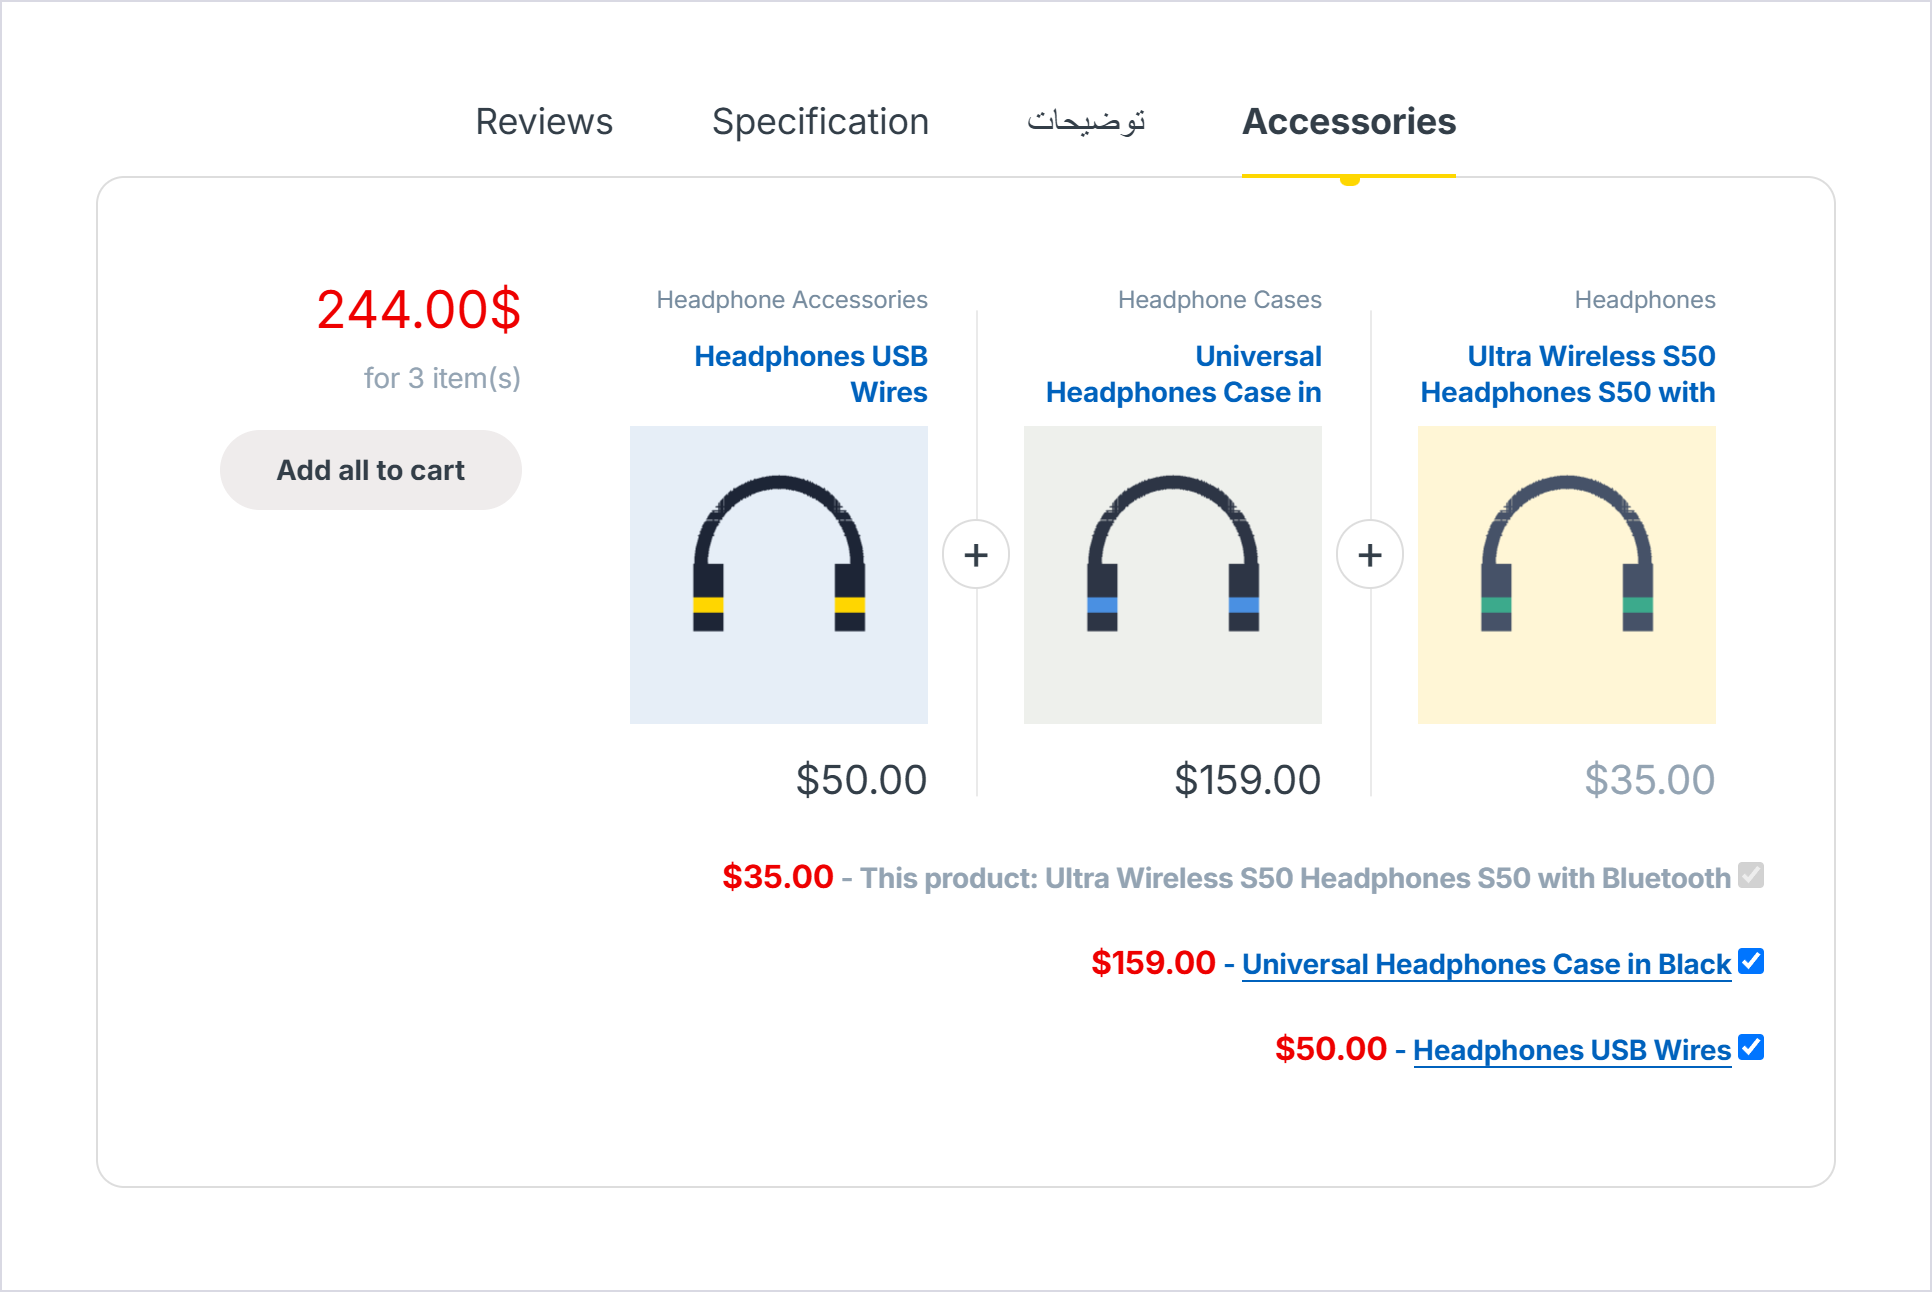Click the large $50.00 price under USB Wires image
The width and height of the screenshot is (1932, 1292).
click(861, 780)
